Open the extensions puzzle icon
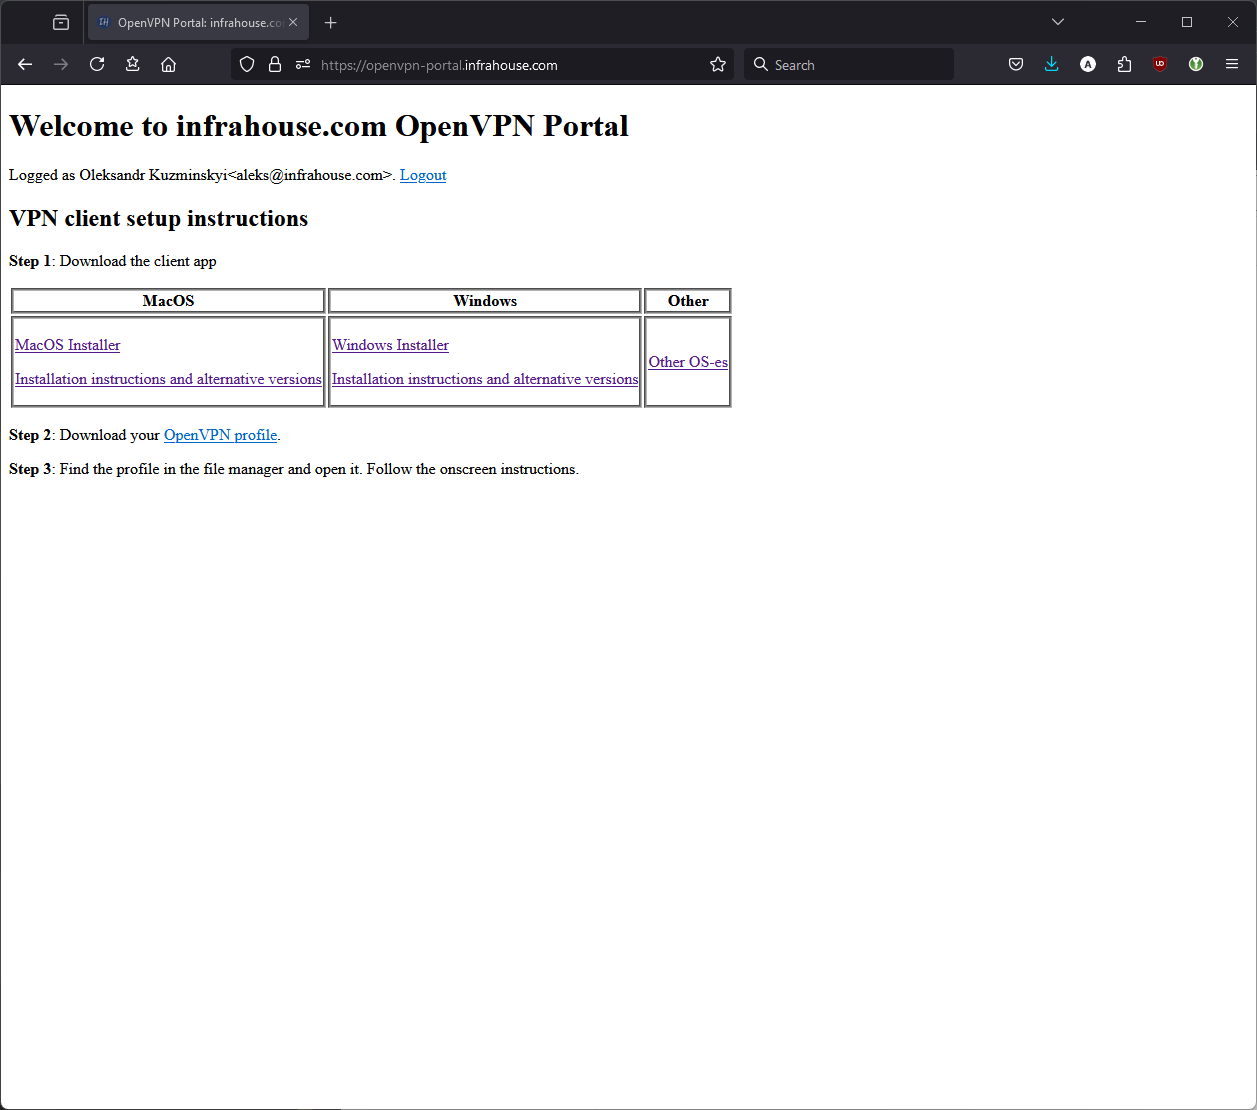The height and width of the screenshot is (1110, 1257). (1124, 64)
